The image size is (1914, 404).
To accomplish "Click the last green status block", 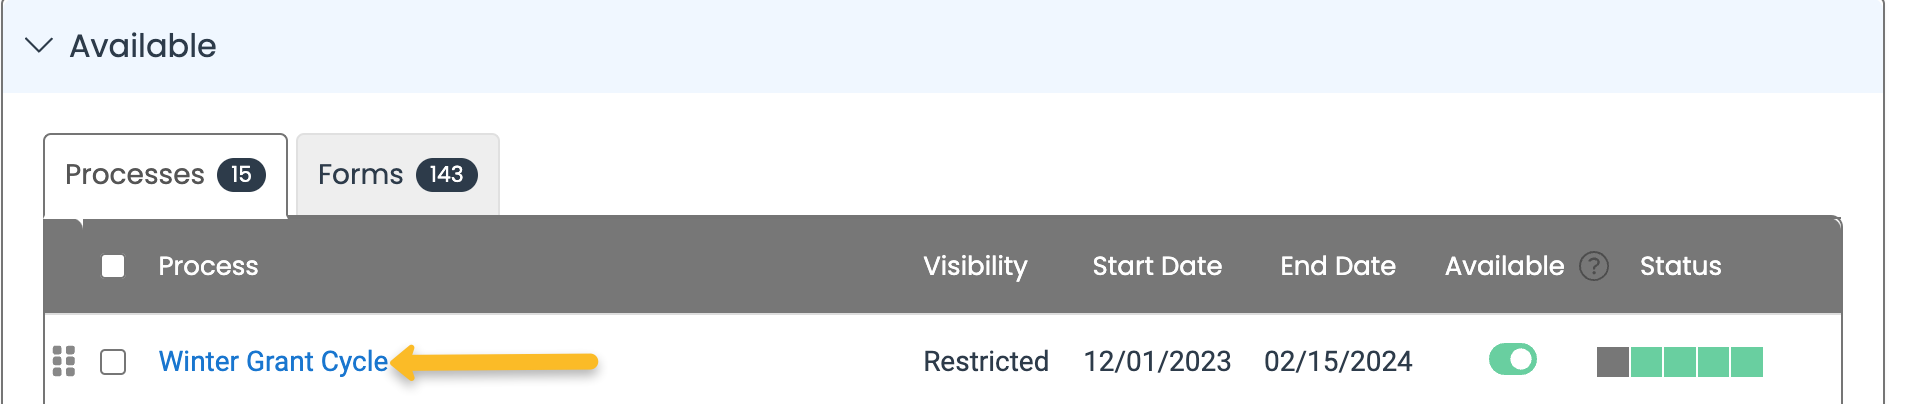I will [x=1747, y=362].
